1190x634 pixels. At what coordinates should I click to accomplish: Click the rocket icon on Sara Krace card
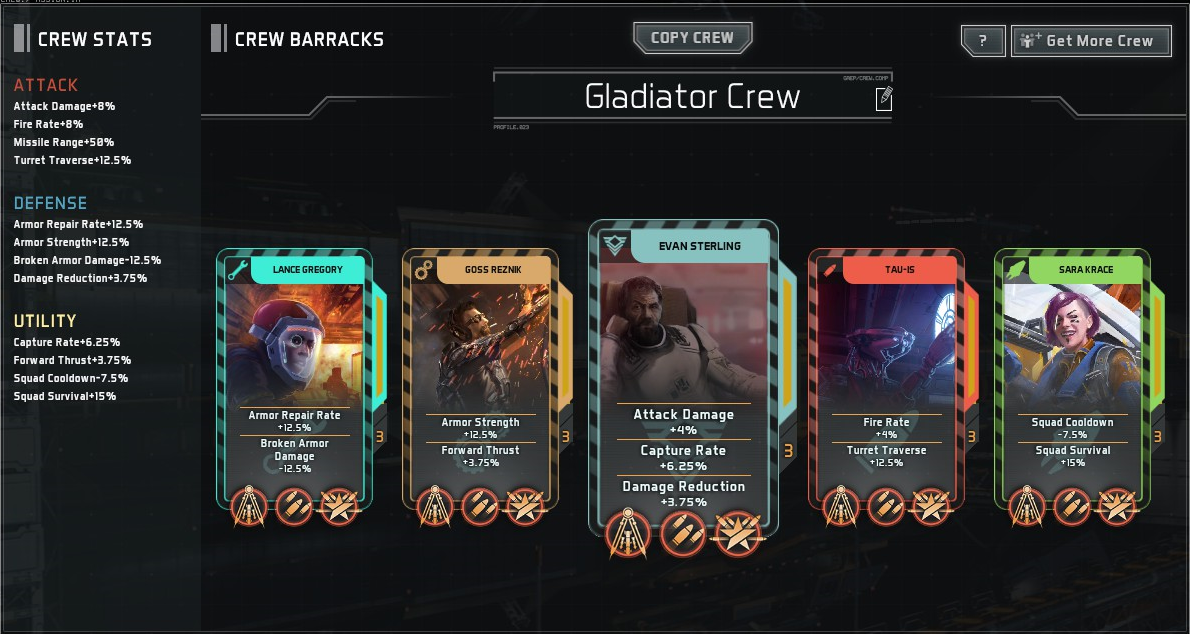[1015, 270]
